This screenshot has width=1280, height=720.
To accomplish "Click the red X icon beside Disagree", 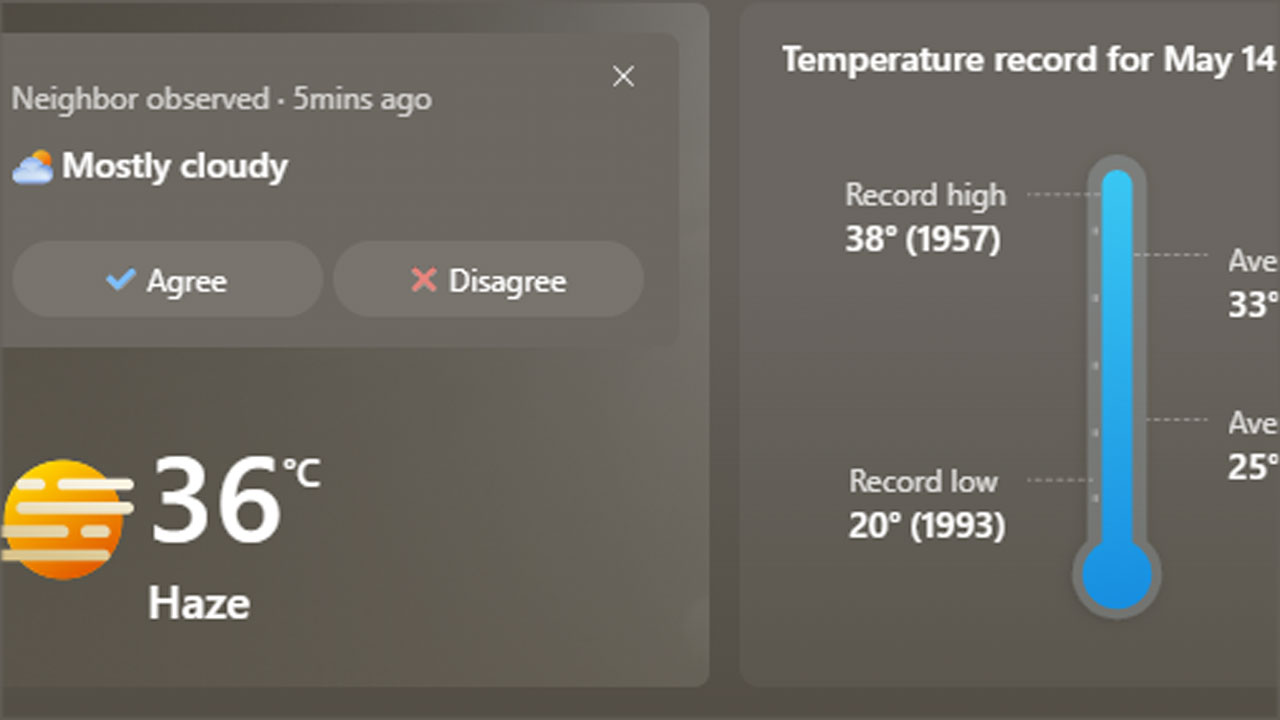I will [x=424, y=280].
